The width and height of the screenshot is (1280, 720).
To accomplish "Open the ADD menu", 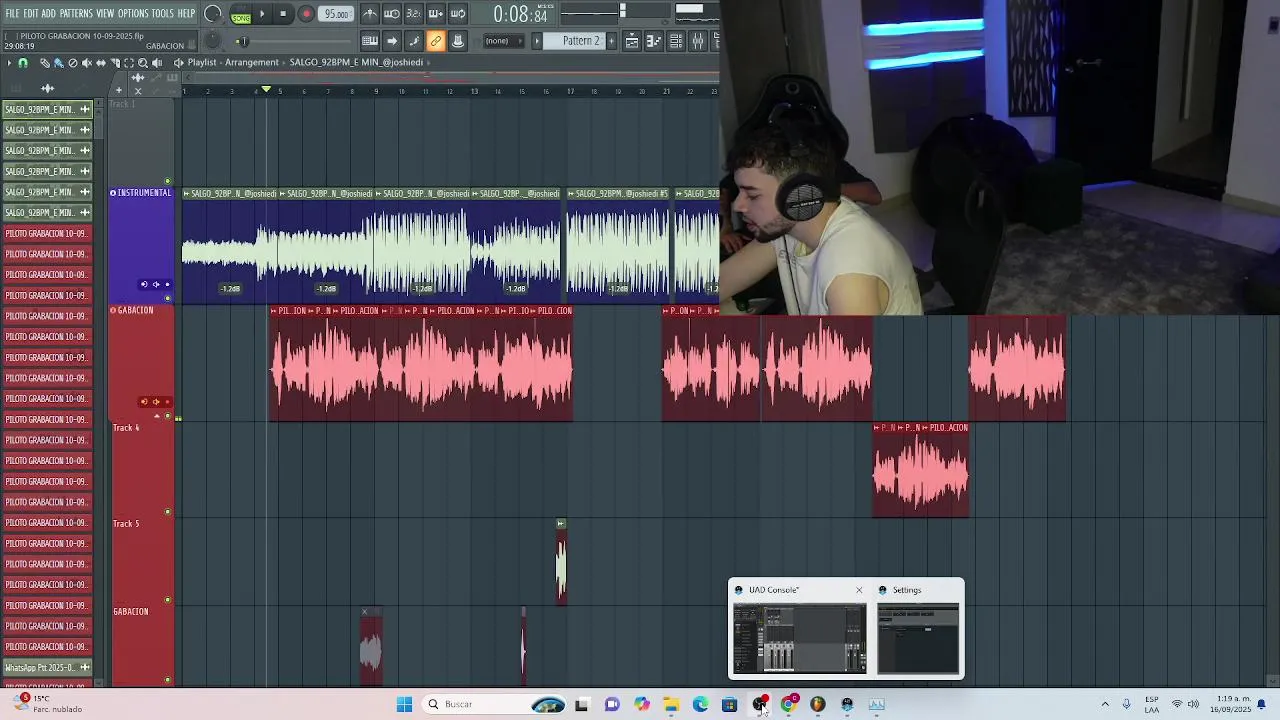I will [x=49, y=13].
